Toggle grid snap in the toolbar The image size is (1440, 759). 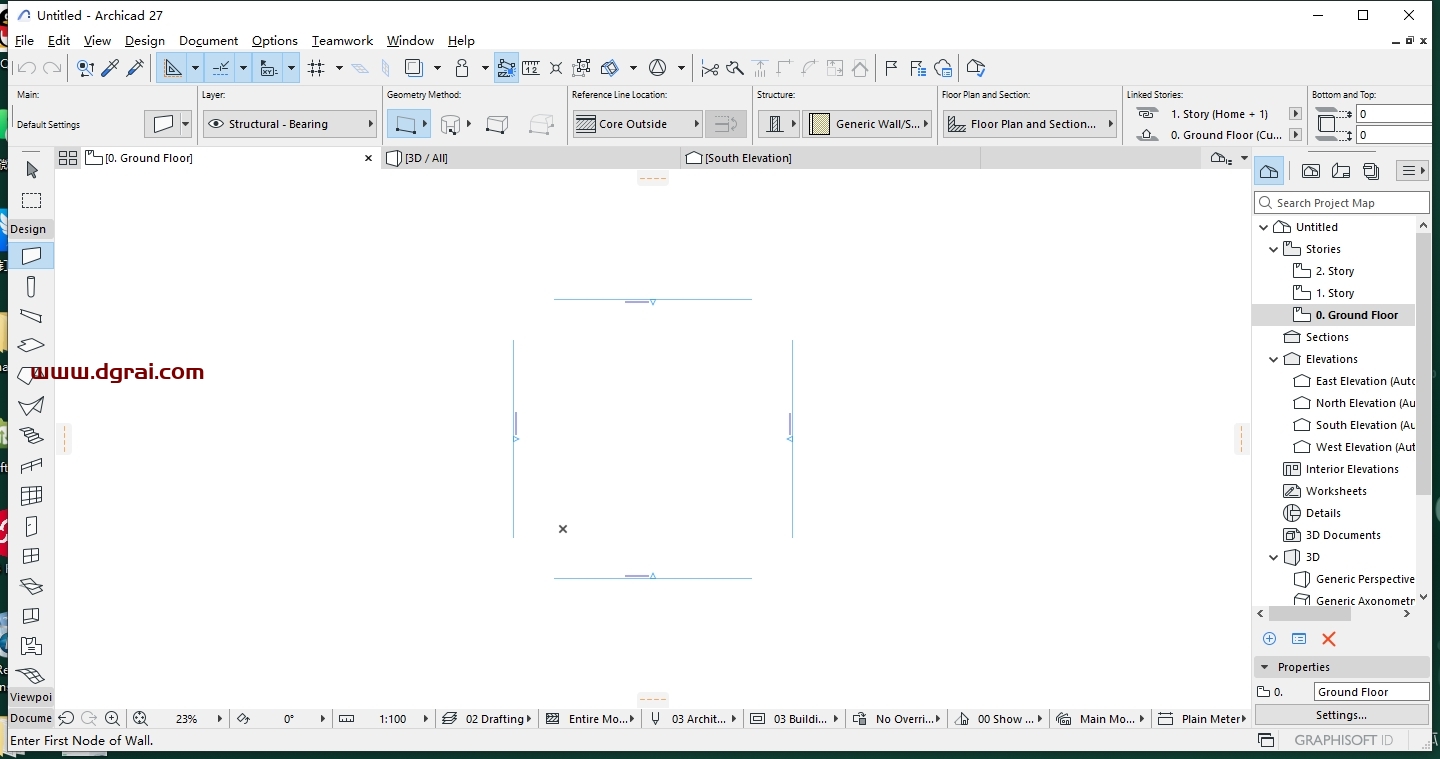(316, 68)
